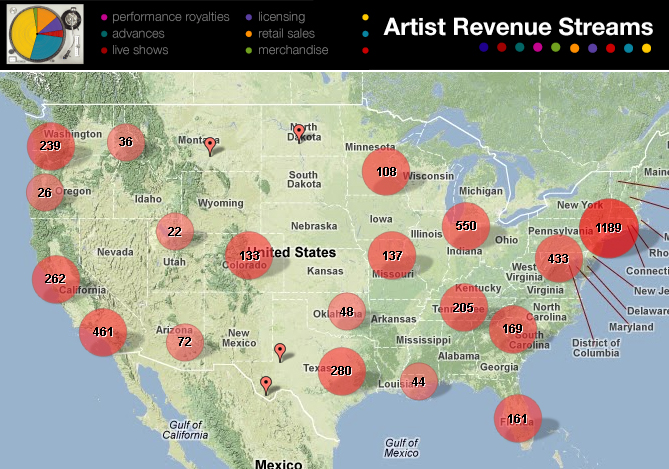Screen dimensions: 669x469
Task: Open the 550 cluster over Indiana
Action: point(466,226)
